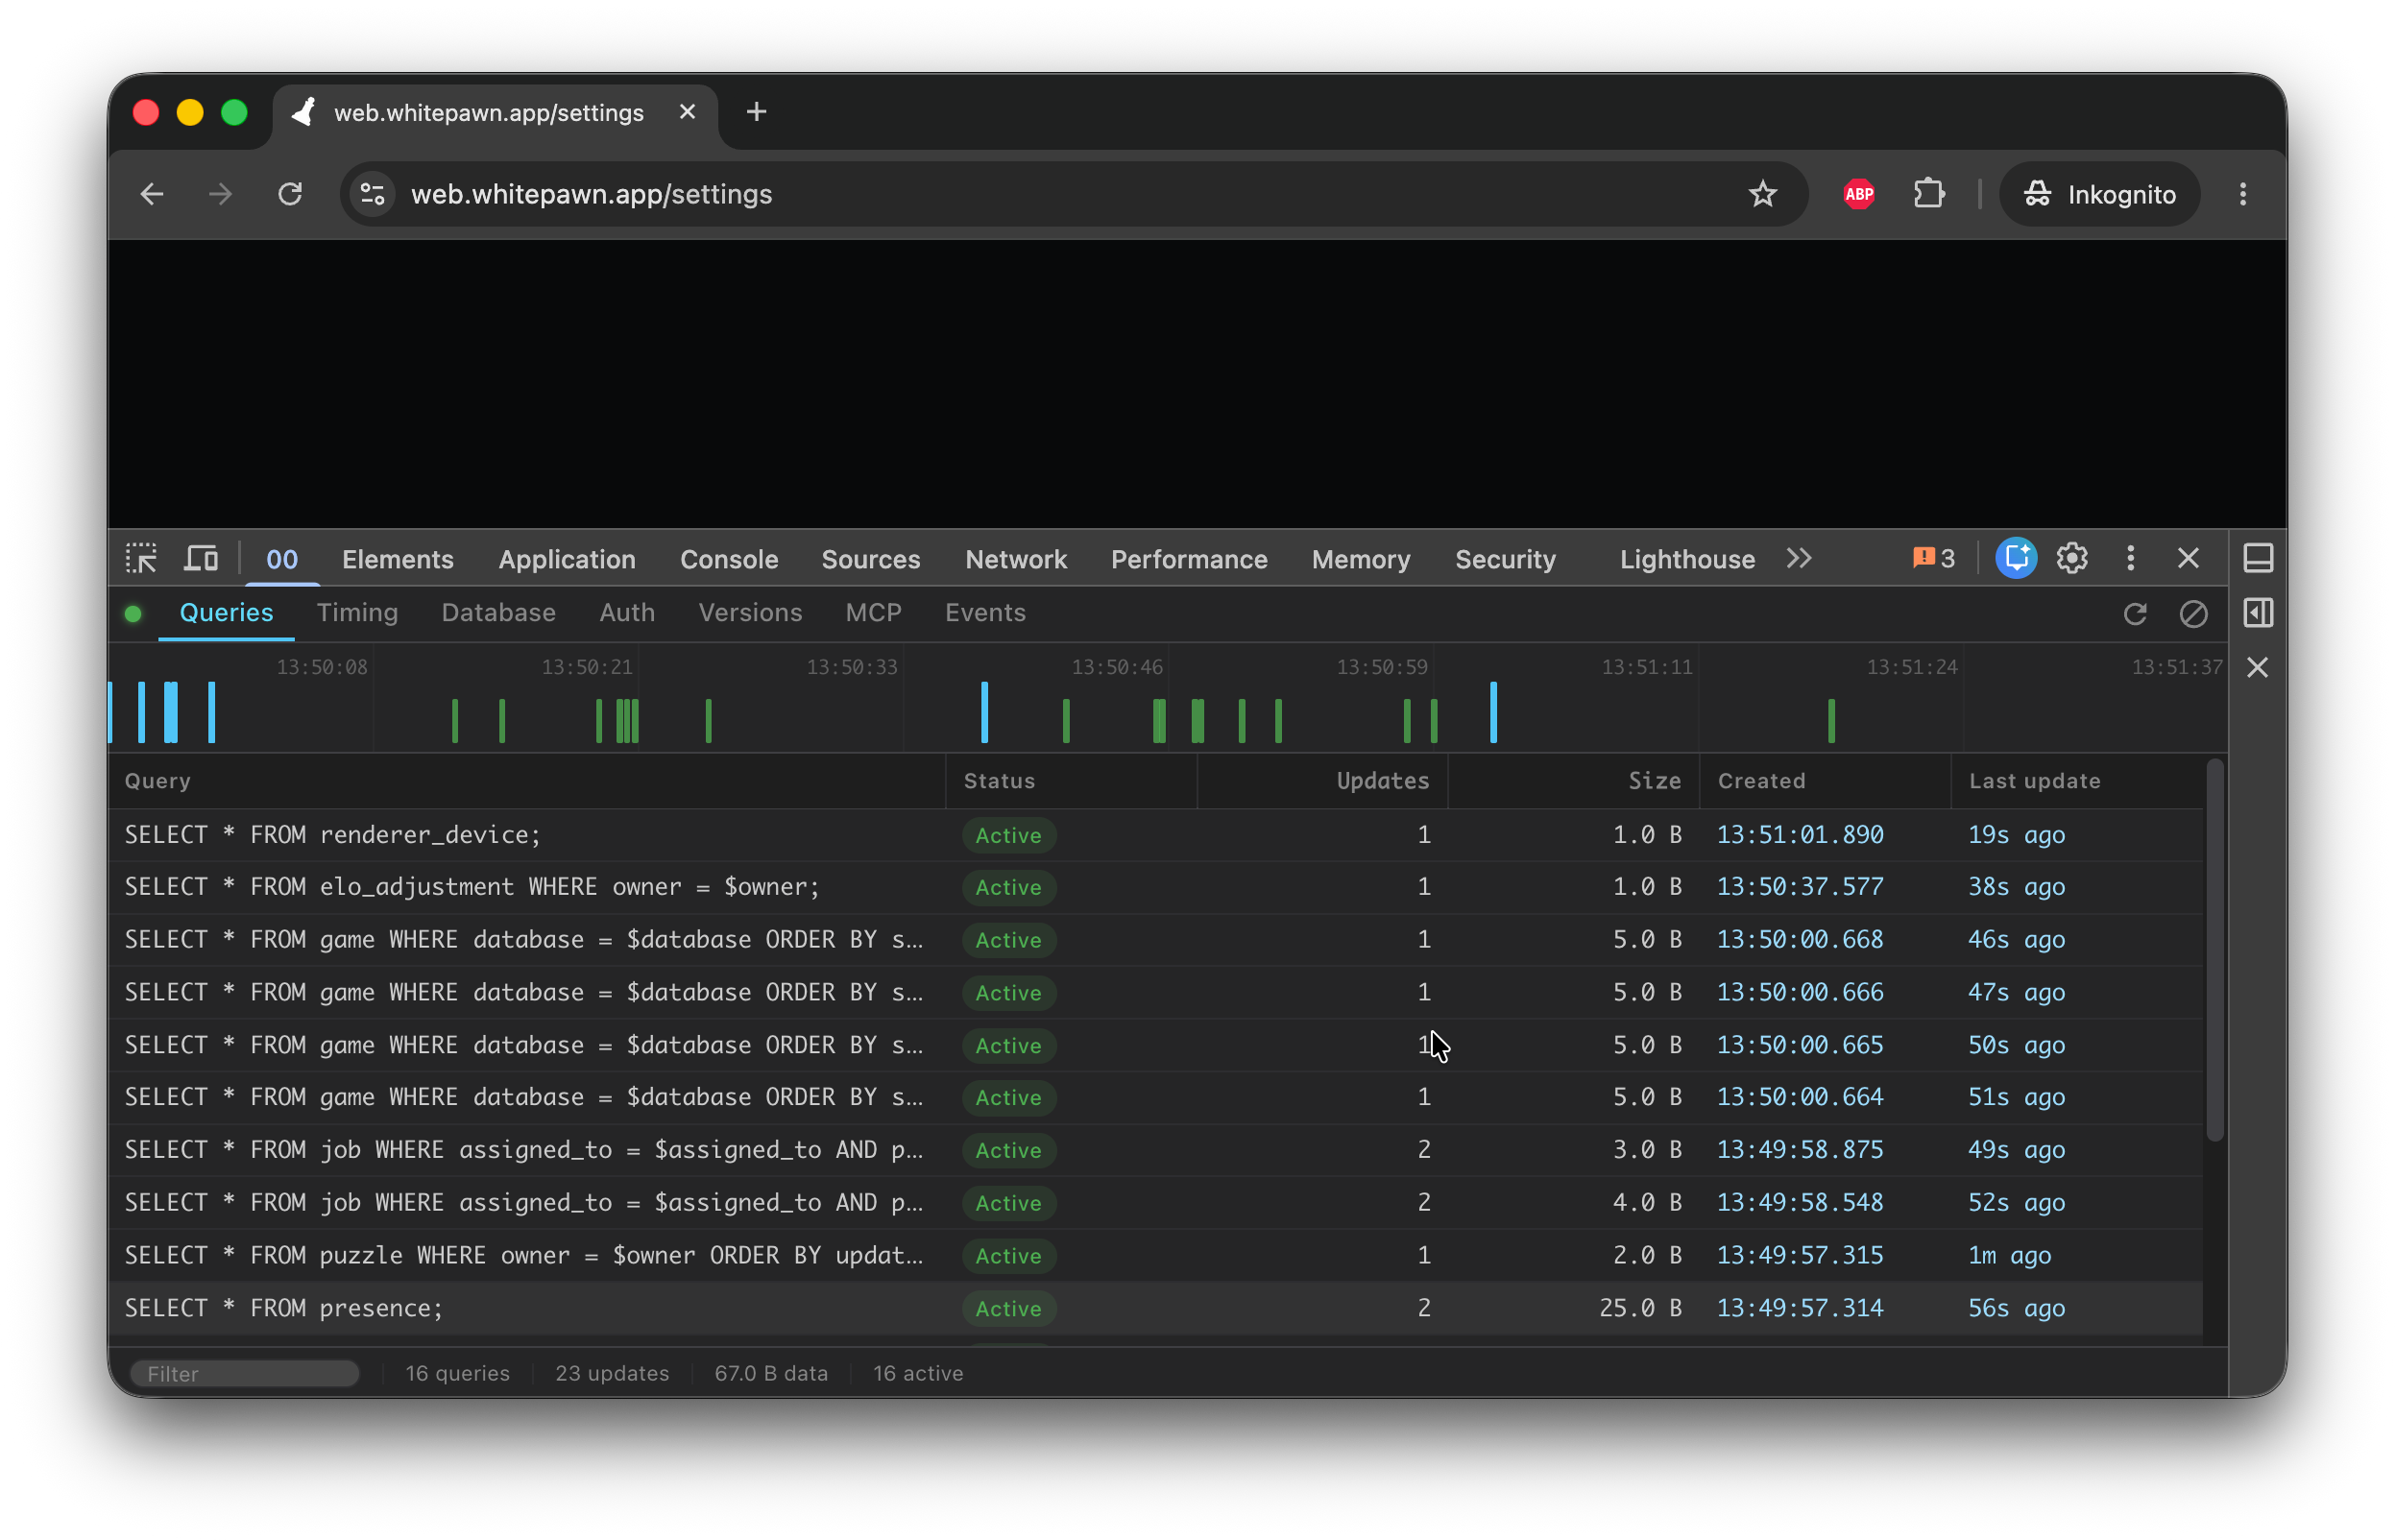Open the Security tab
The width and height of the screenshot is (2395, 1540).
point(1504,559)
